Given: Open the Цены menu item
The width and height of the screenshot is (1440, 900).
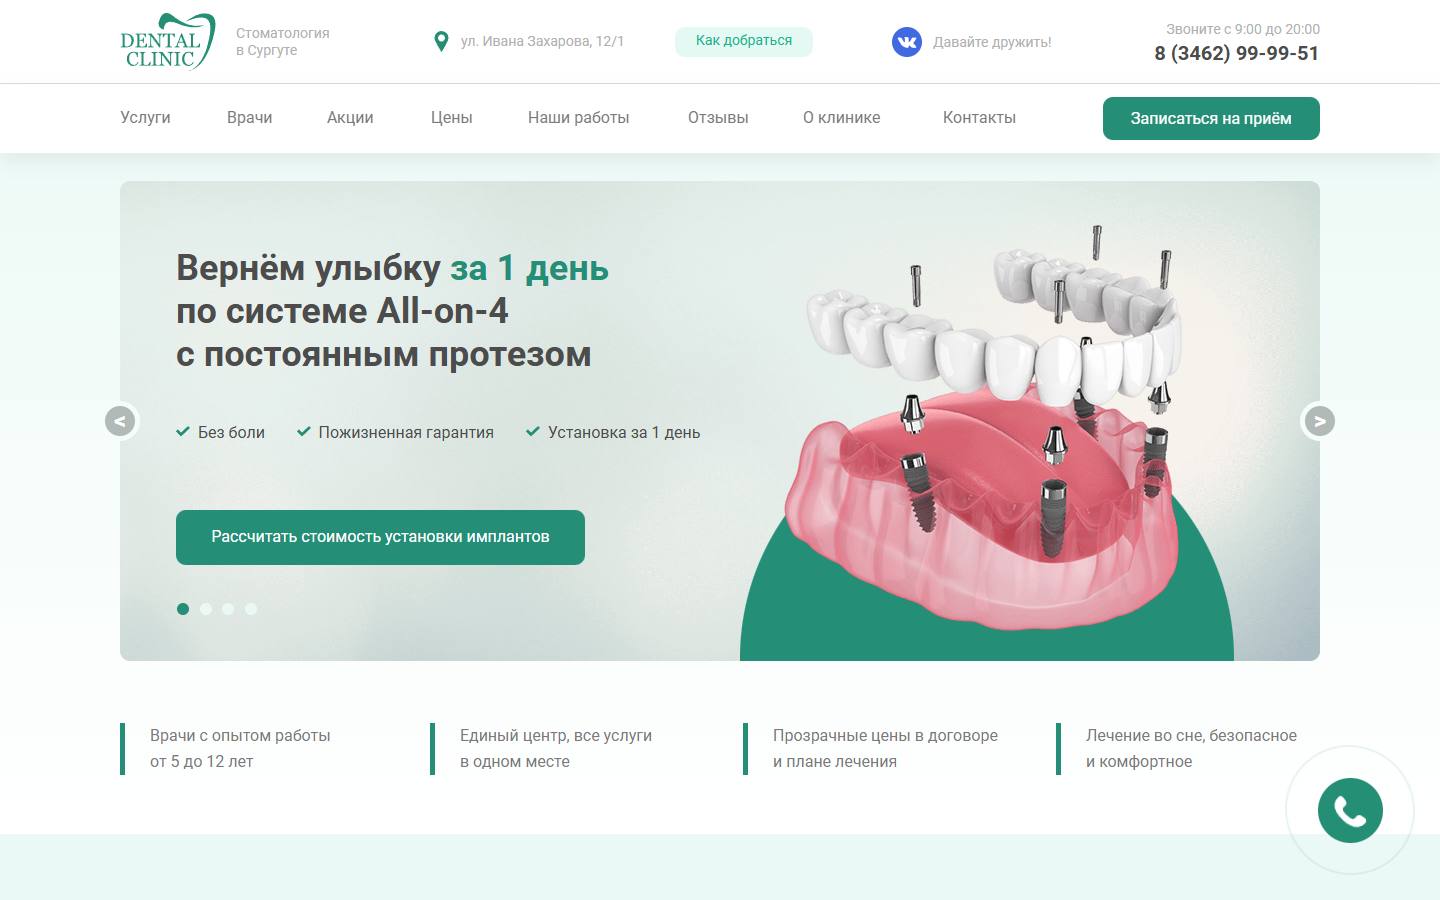Looking at the screenshot, I should 451,118.
